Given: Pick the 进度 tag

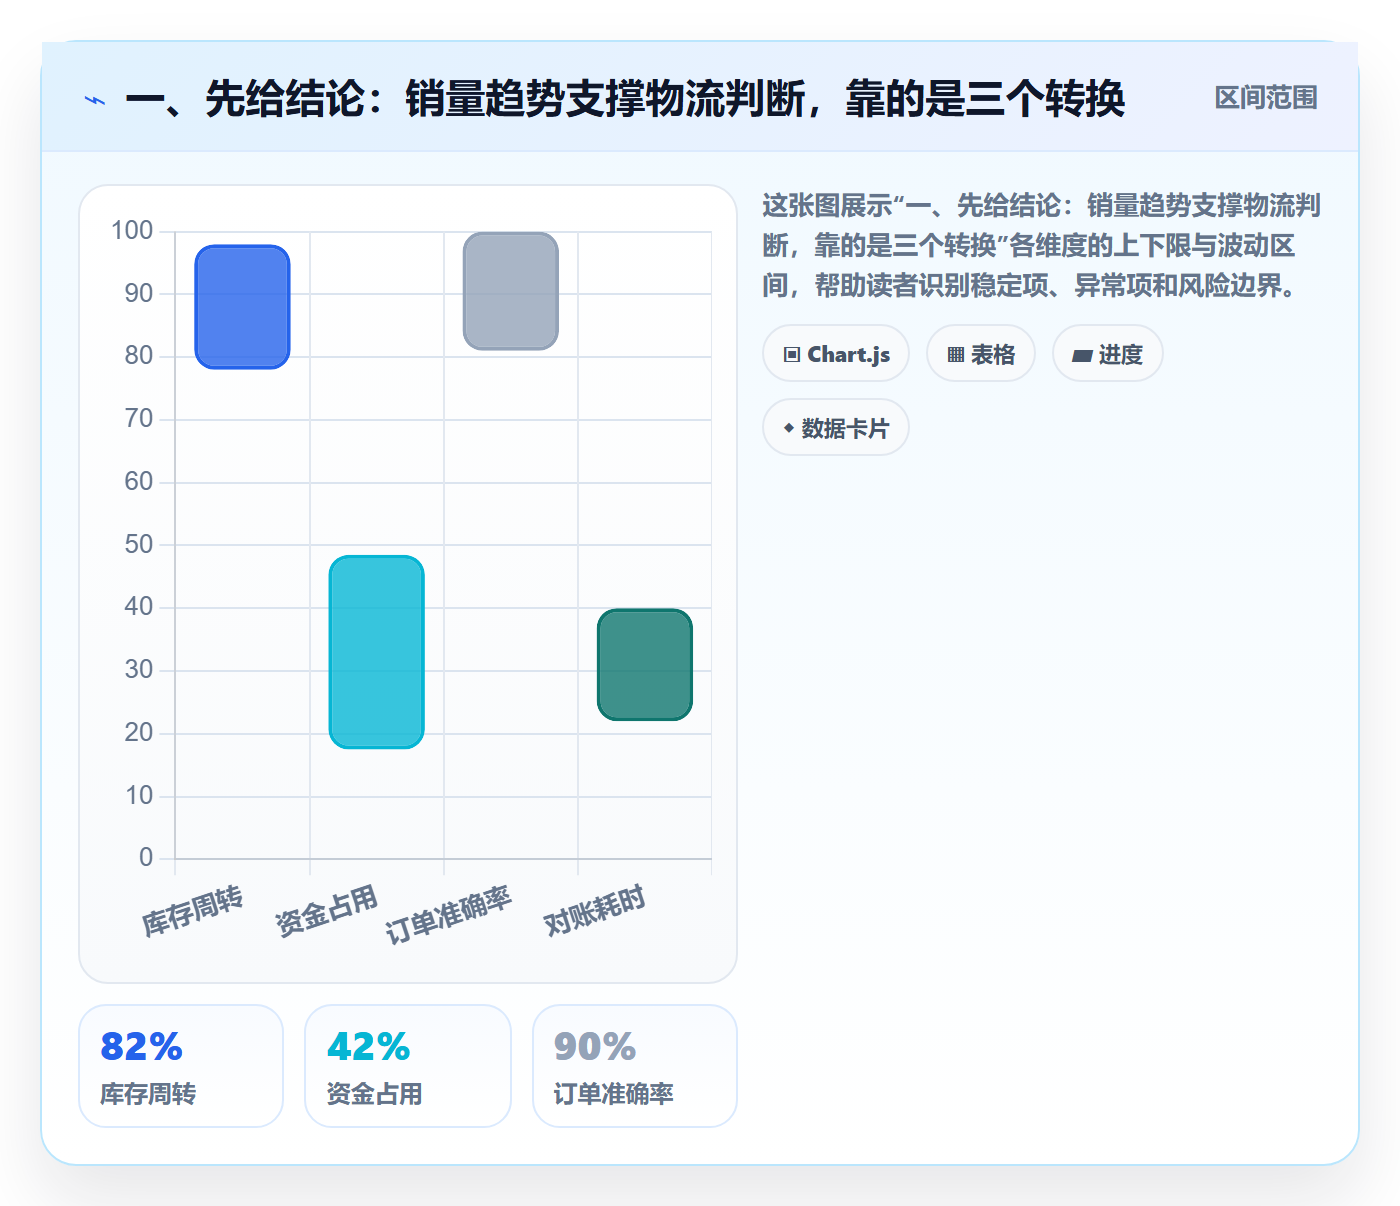Looking at the screenshot, I should pos(1108,354).
